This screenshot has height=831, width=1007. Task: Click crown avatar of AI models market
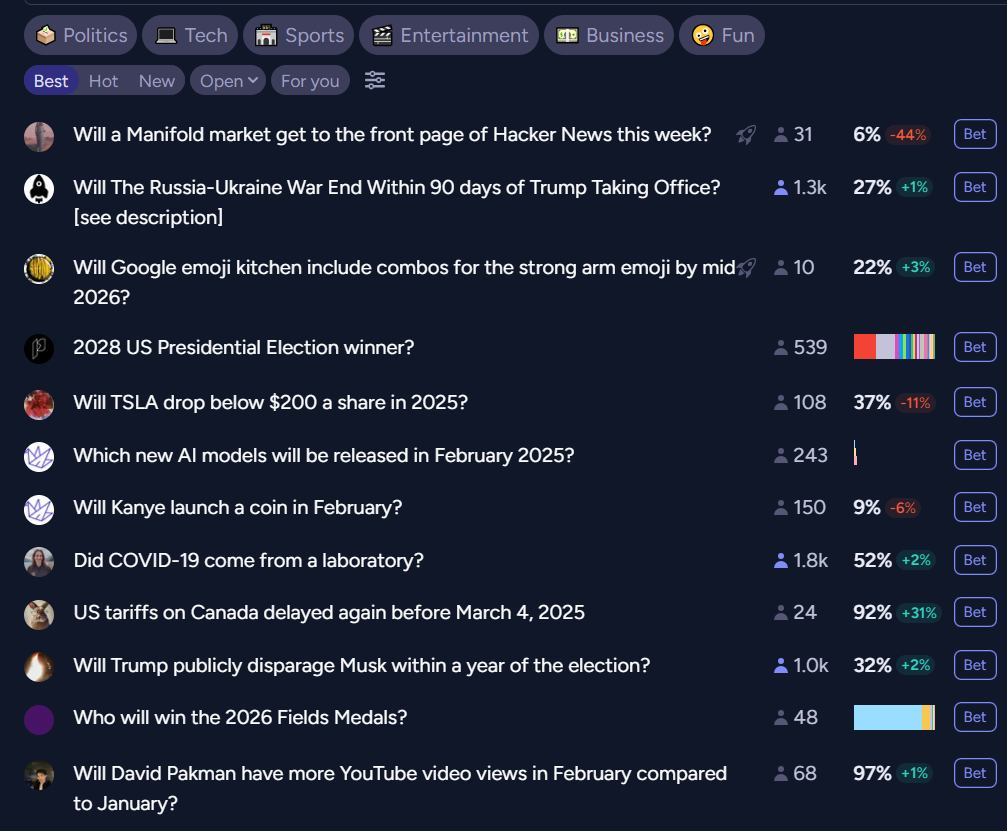(39, 457)
